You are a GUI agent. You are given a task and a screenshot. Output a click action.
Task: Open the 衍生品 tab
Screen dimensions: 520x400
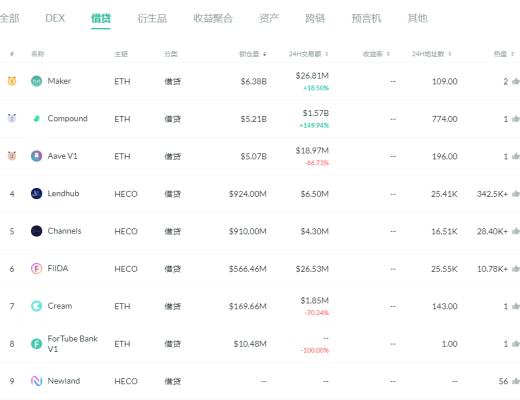click(152, 18)
